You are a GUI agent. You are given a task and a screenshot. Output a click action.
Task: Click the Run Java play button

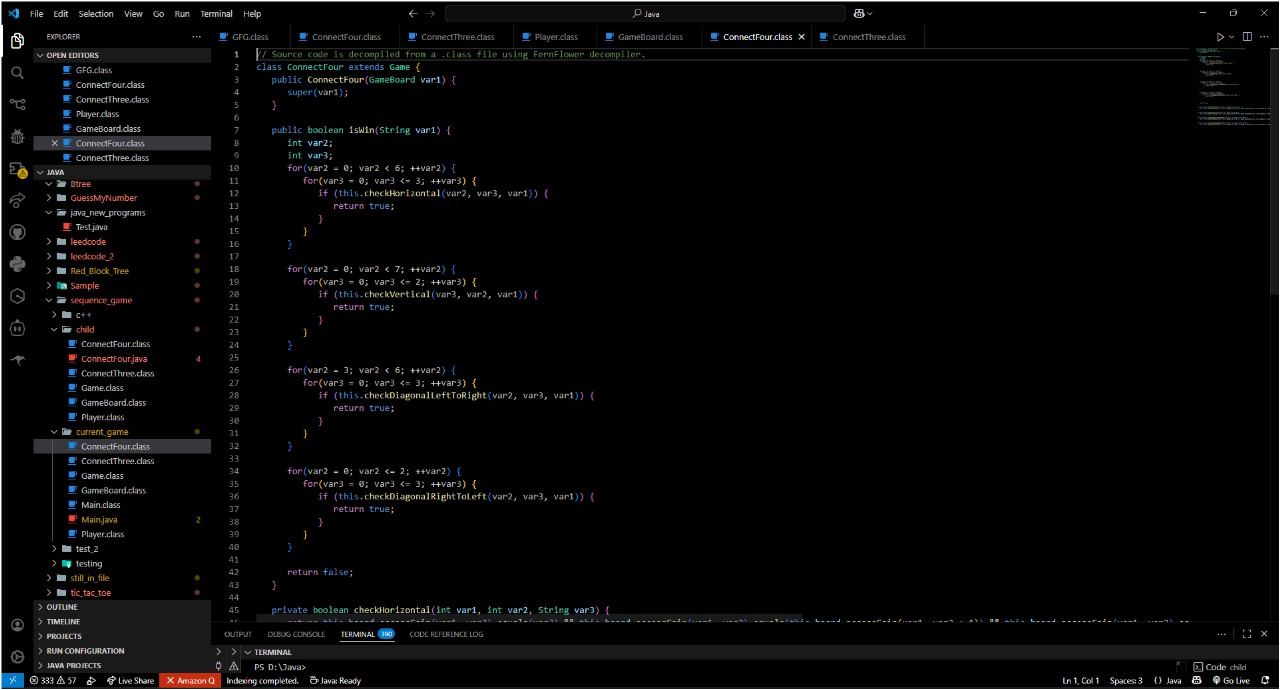pyautogui.click(x=1220, y=37)
